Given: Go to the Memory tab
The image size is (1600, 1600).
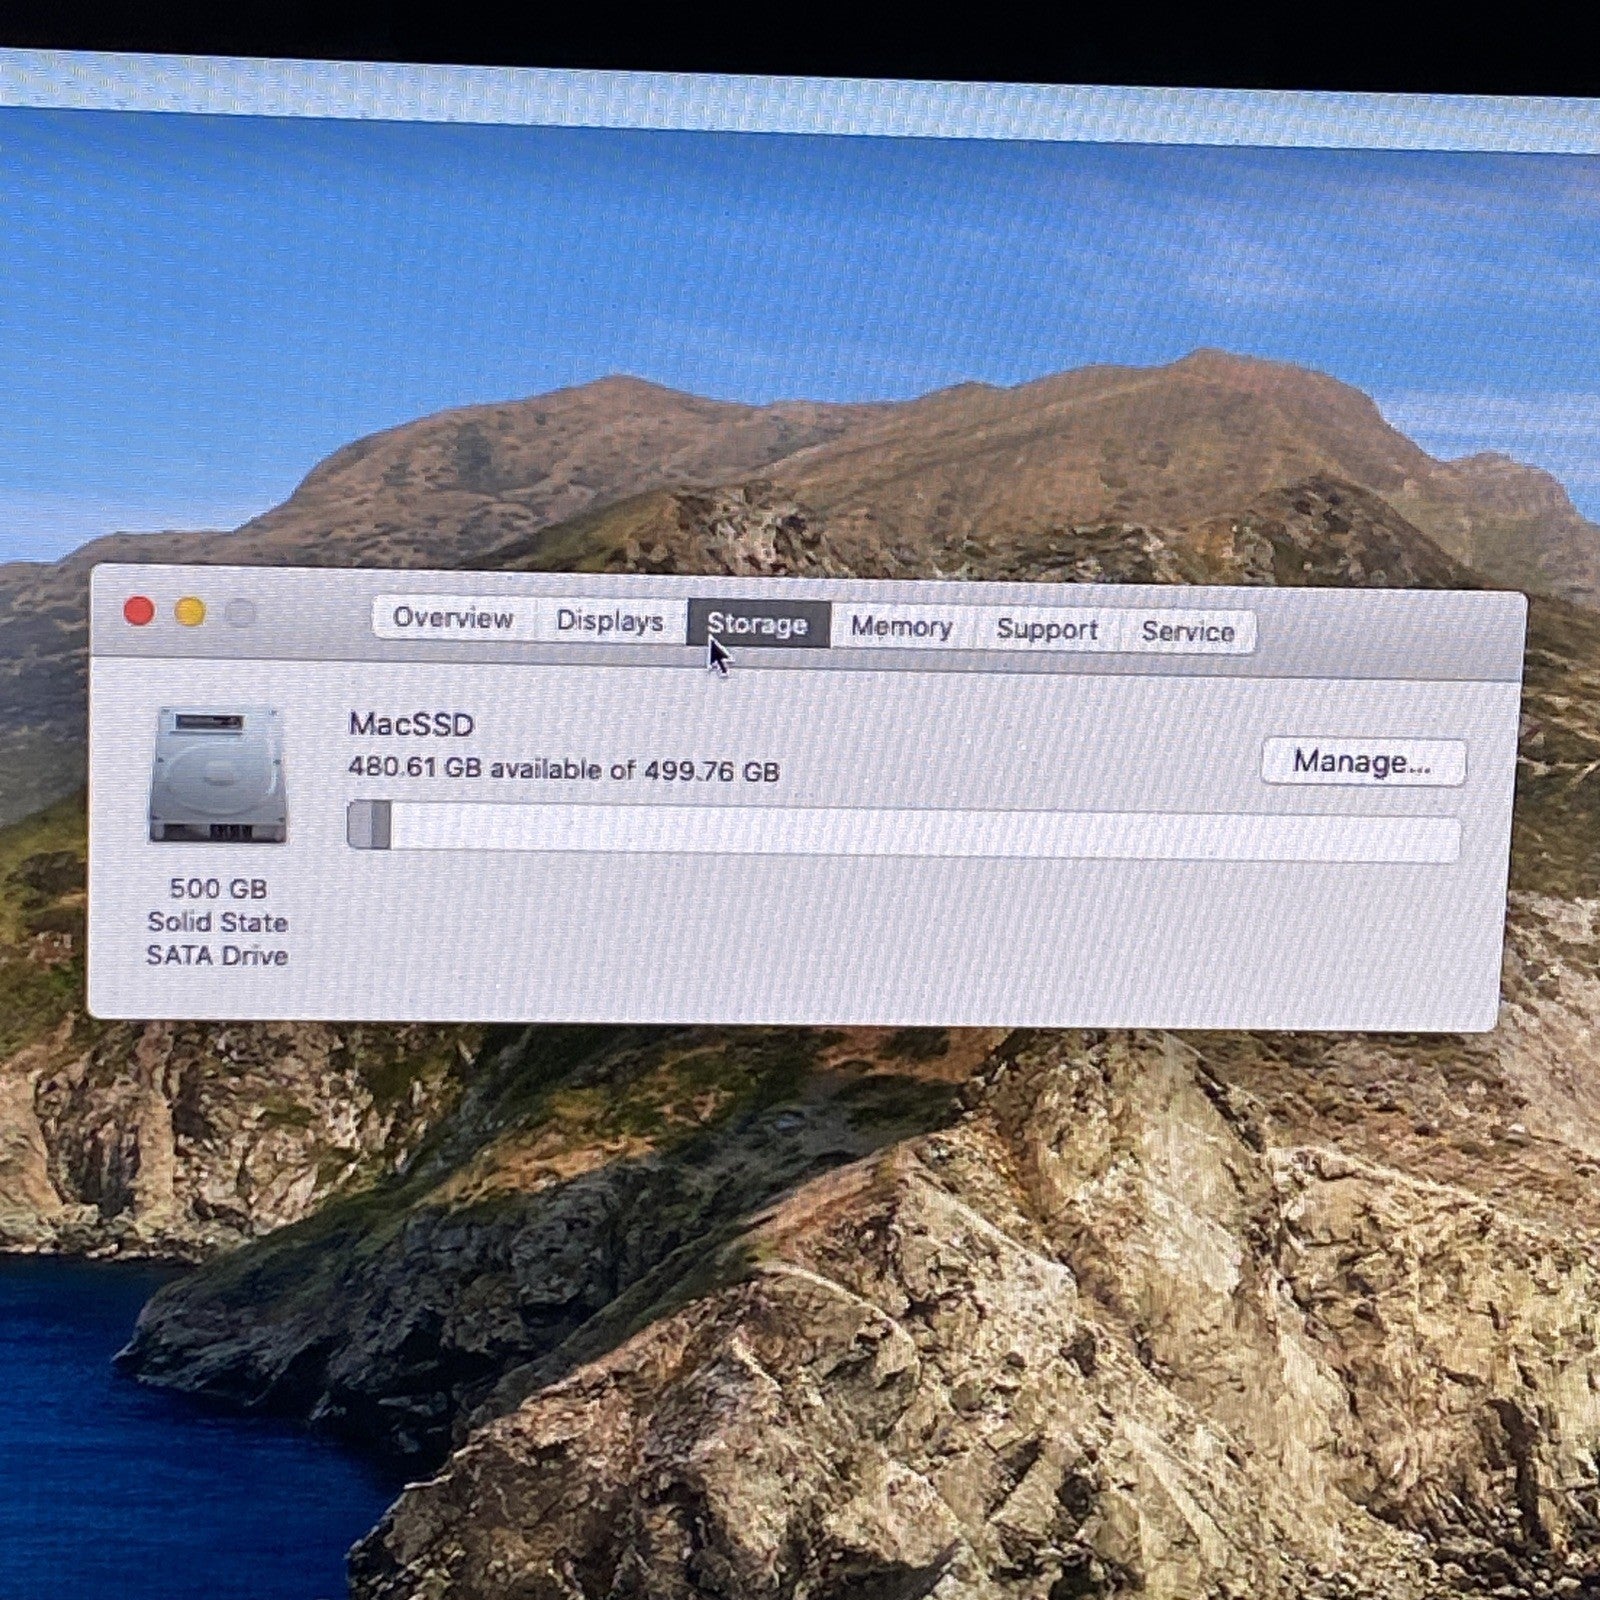Looking at the screenshot, I should pyautogui.click(x=901, y=627).
